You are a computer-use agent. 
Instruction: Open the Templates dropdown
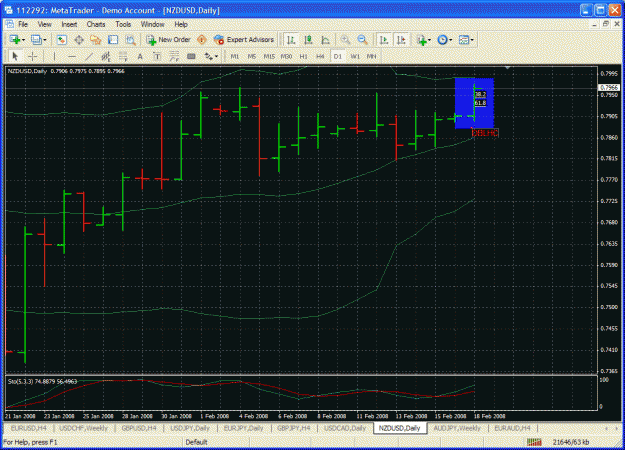[472, 40]
